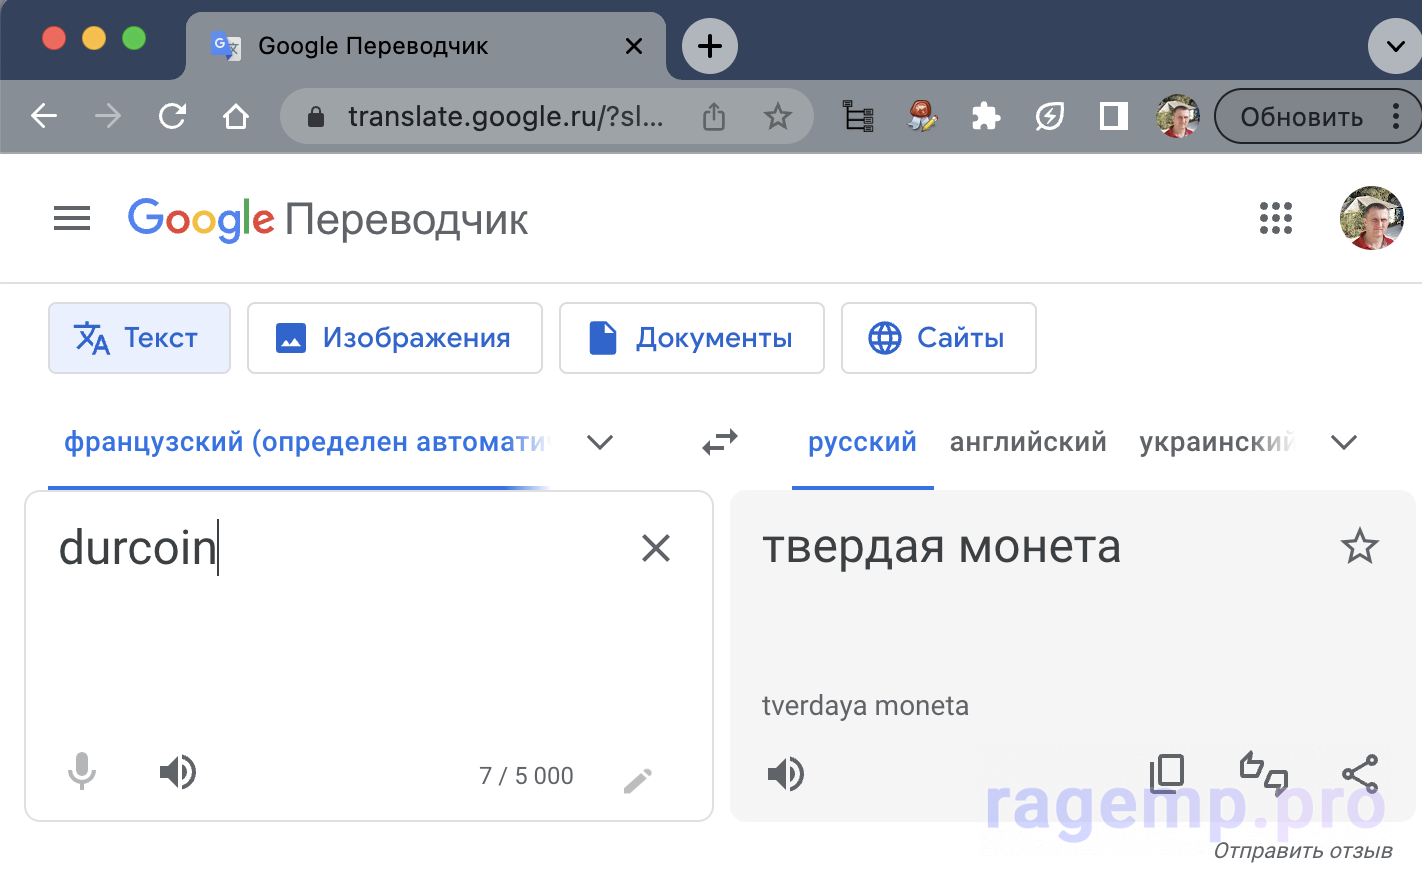Expand the source language list
Image resolution: width=1422 pixels, height=880 pixels.
click(600, 442)
